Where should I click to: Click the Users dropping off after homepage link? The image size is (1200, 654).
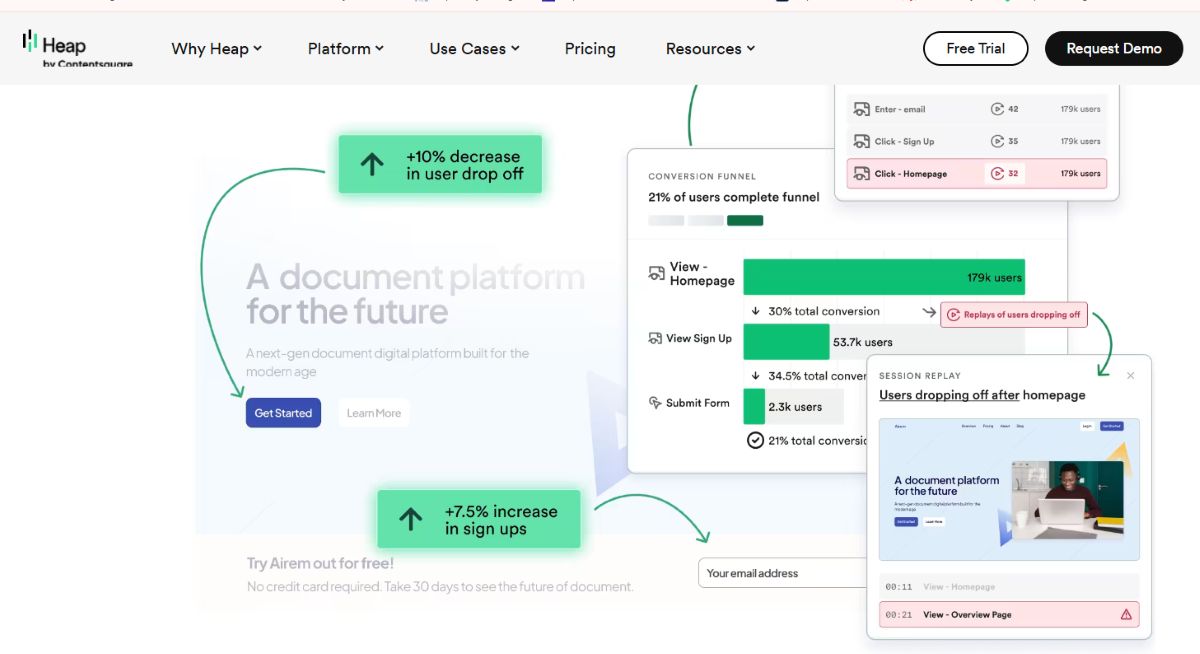(x=982, y=395)
